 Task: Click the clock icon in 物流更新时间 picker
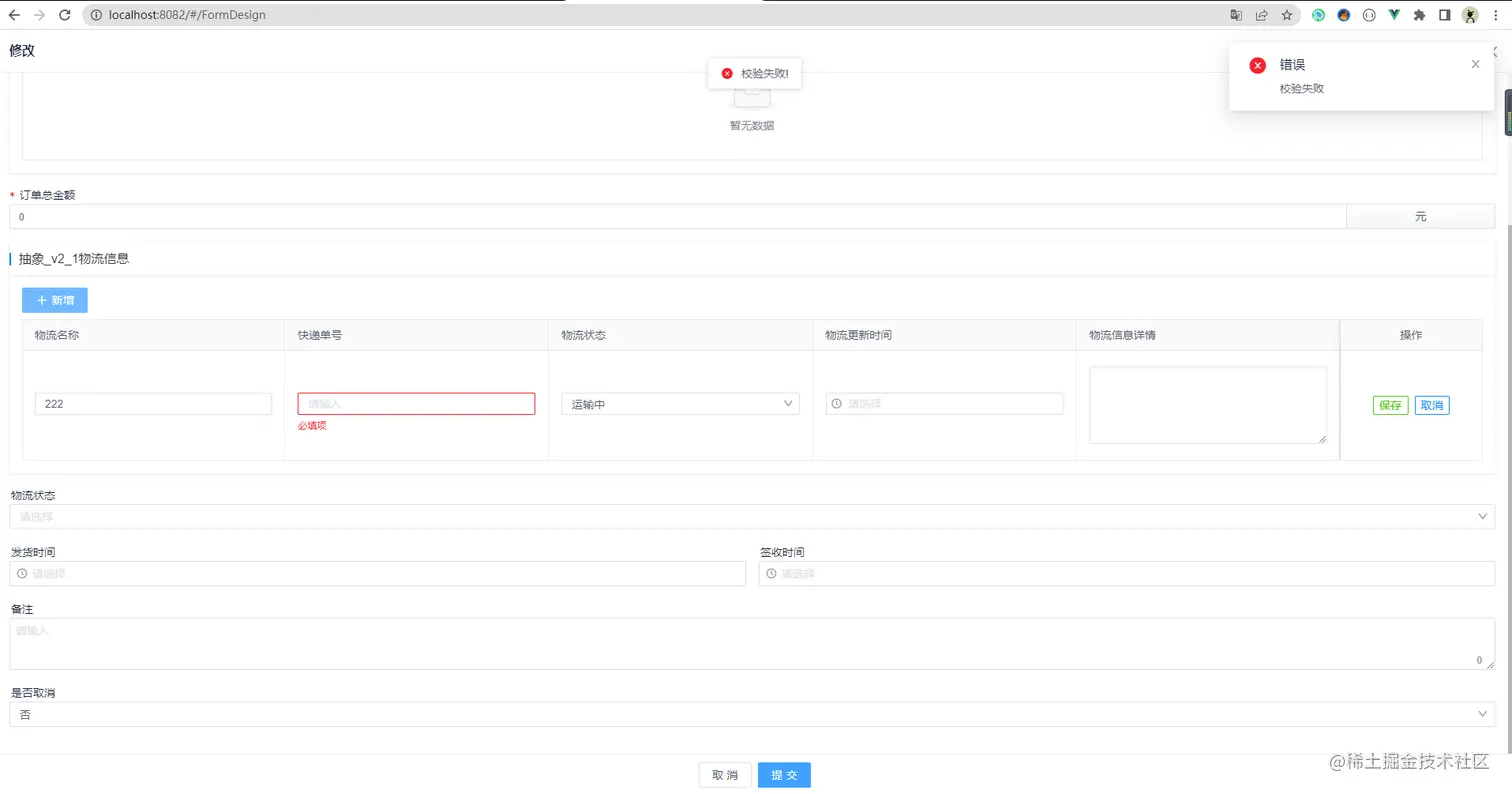(x=837, y=404)
